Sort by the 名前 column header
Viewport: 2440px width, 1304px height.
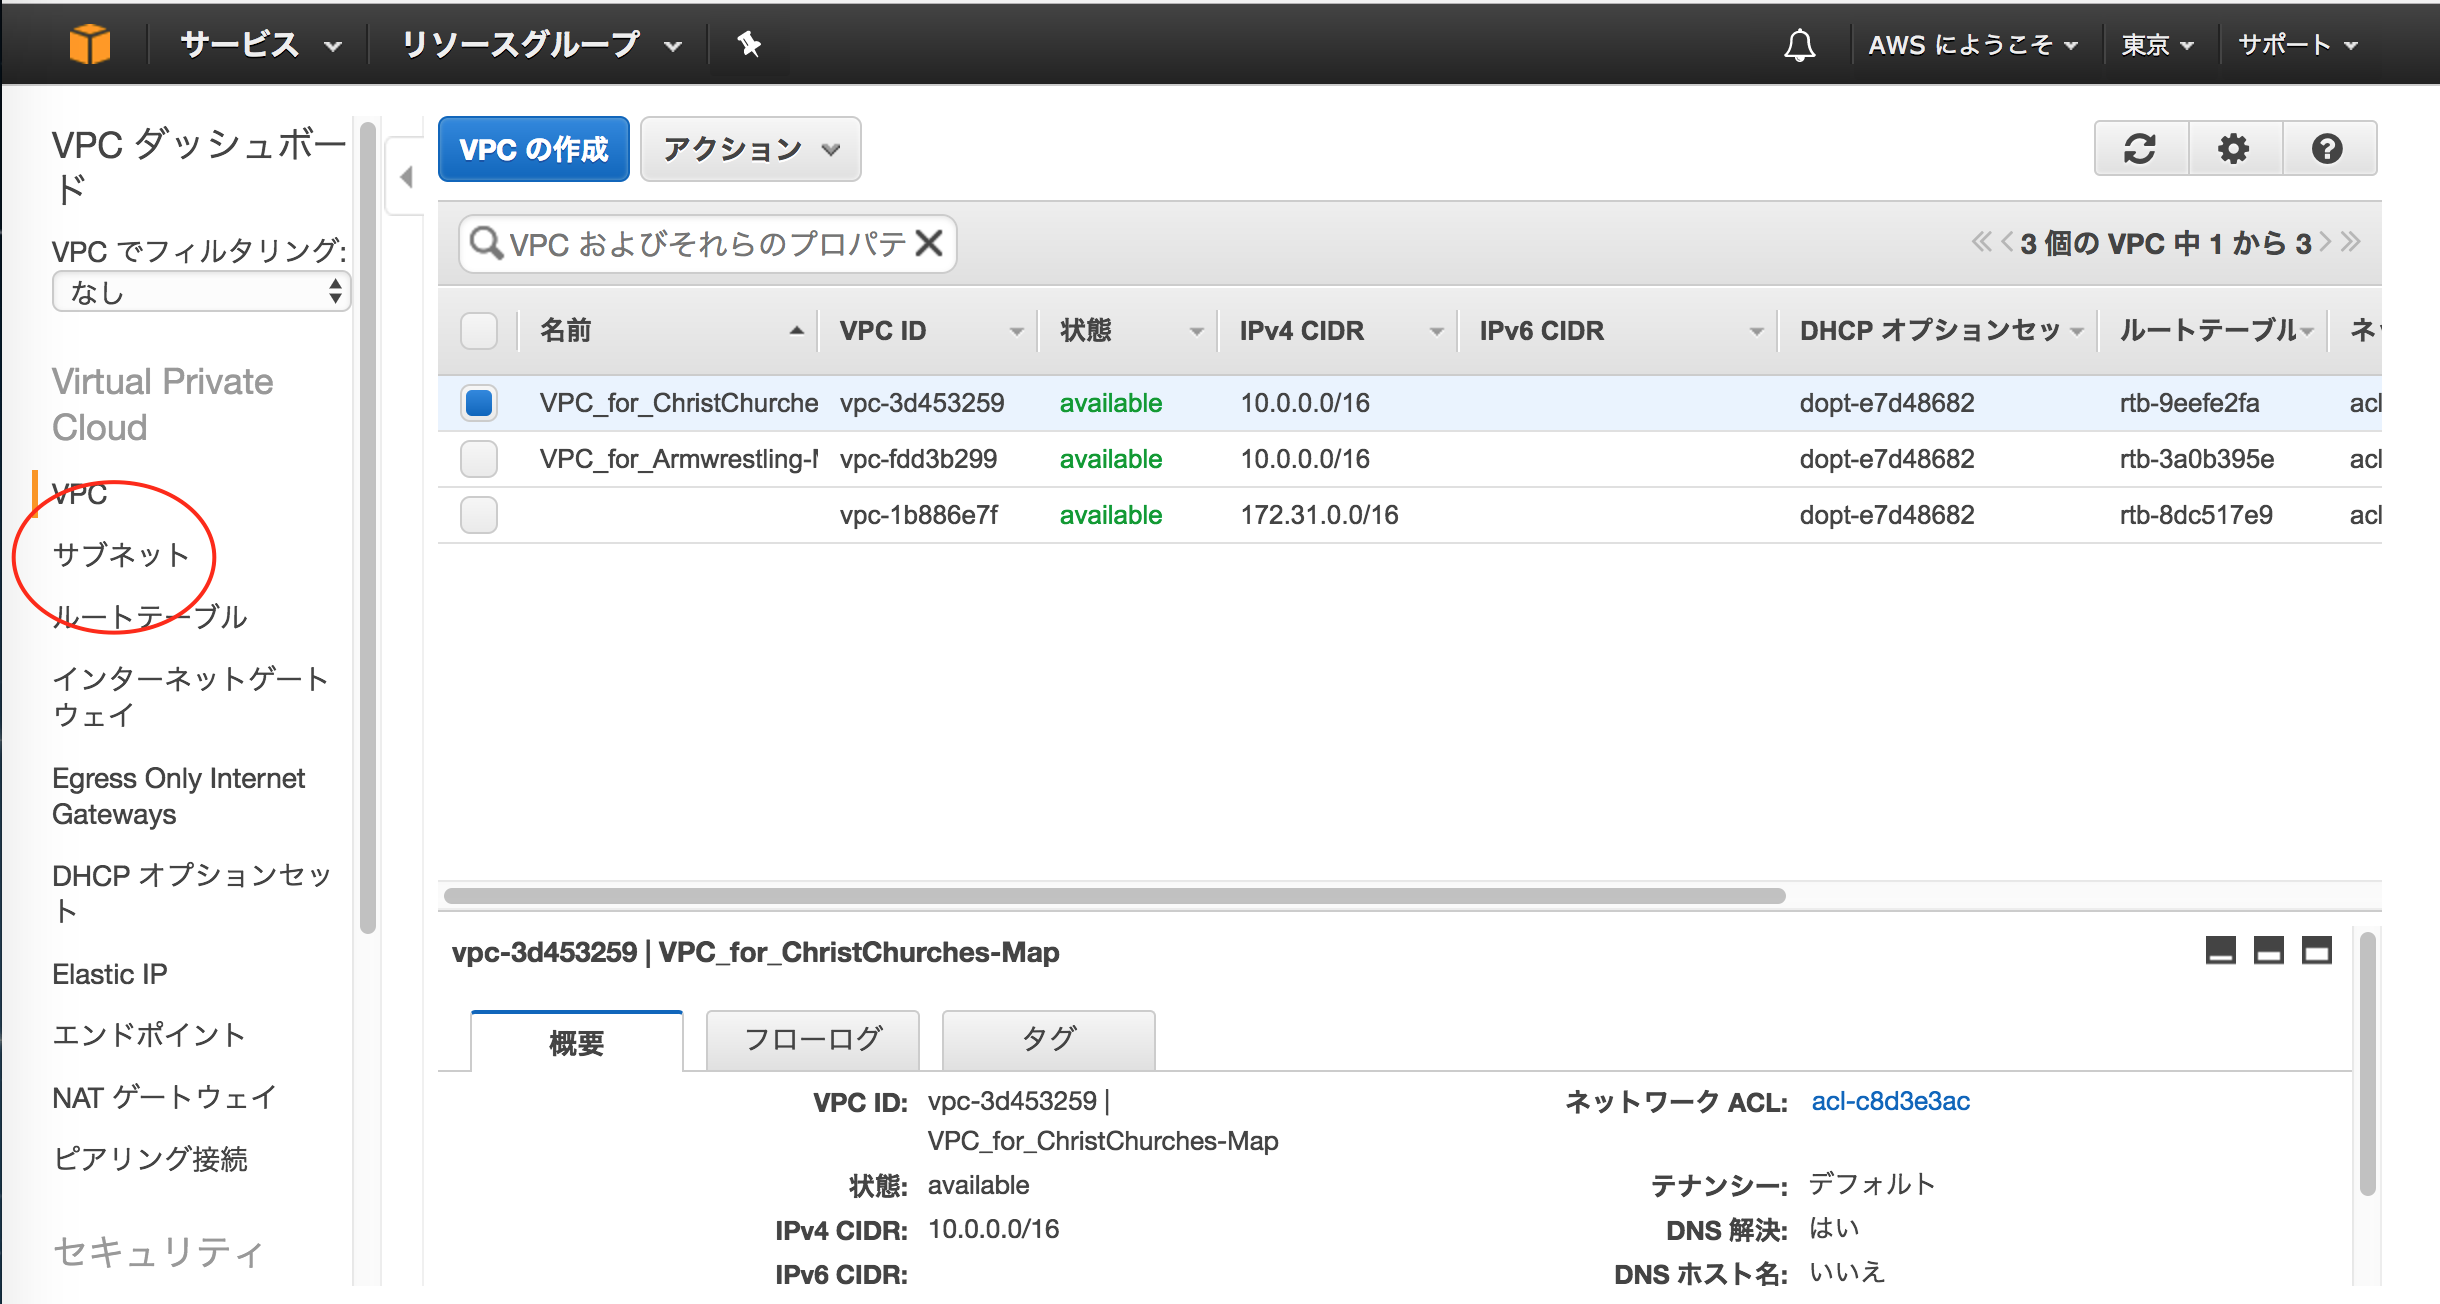pos(671,331)
